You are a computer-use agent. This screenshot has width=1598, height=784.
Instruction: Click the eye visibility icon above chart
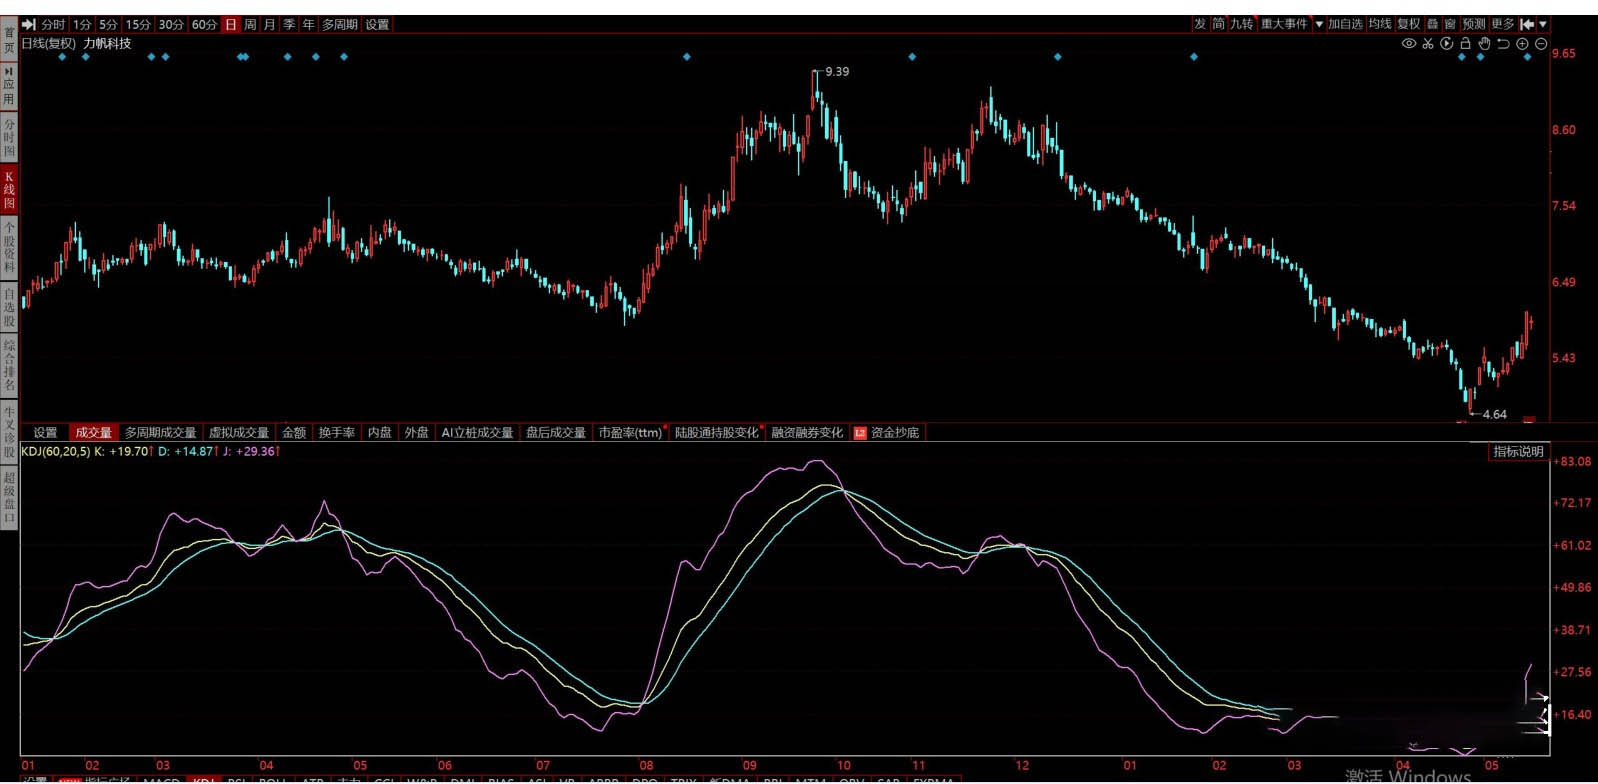point(1409,44)
